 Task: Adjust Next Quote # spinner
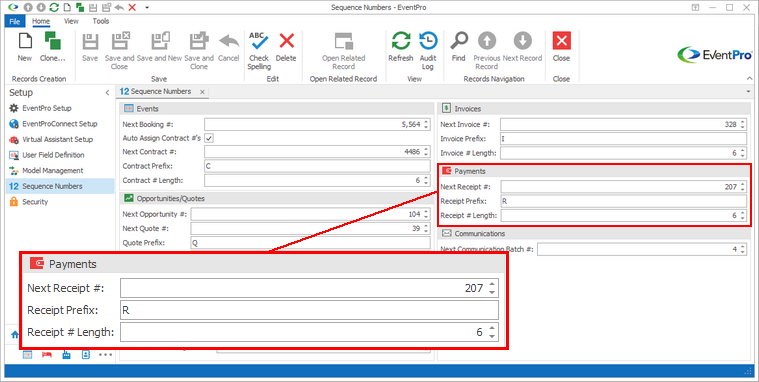click(x=426, y=228)
